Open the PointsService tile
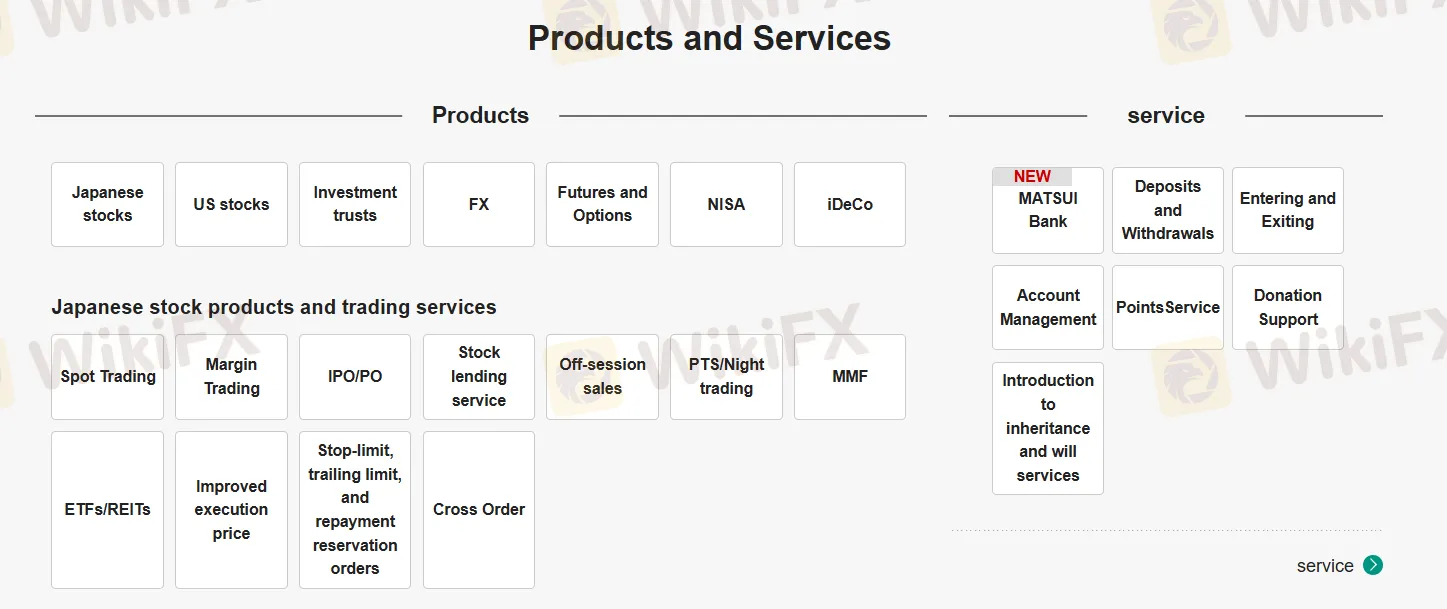 (1168, 307)
